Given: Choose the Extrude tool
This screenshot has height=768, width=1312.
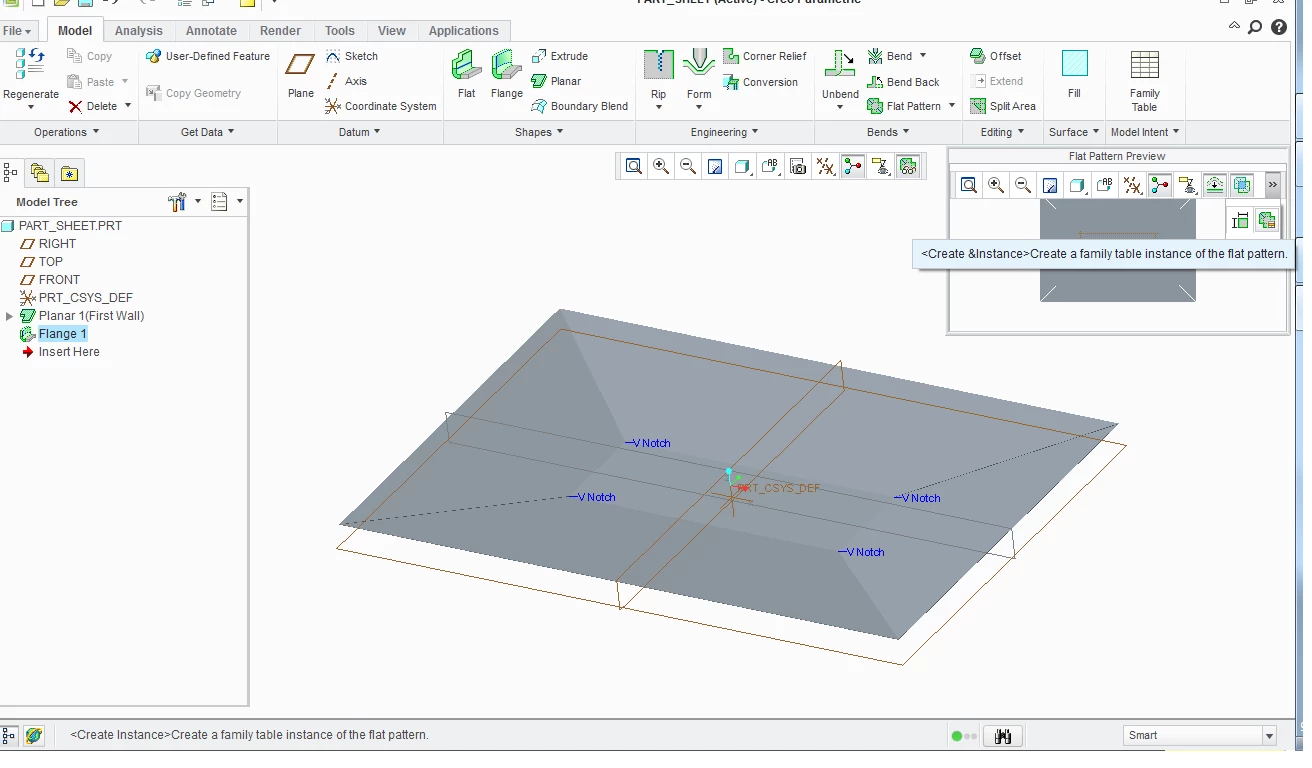Looking at the screenshot, I should pos(559,56).
